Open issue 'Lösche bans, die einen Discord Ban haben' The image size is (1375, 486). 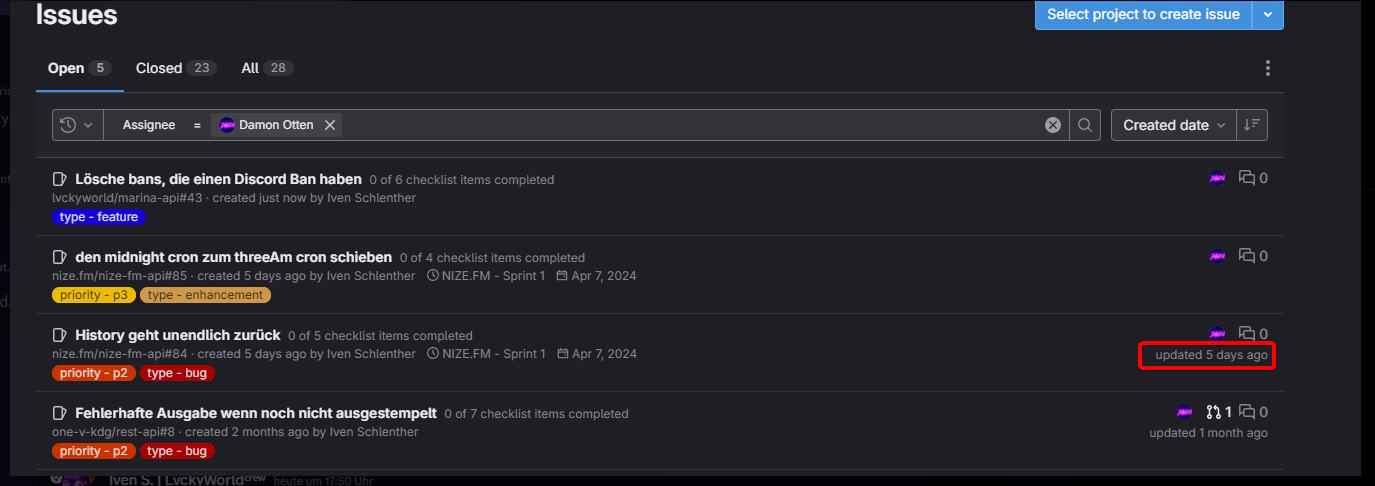pyautogui.click(x=218, y=179)
